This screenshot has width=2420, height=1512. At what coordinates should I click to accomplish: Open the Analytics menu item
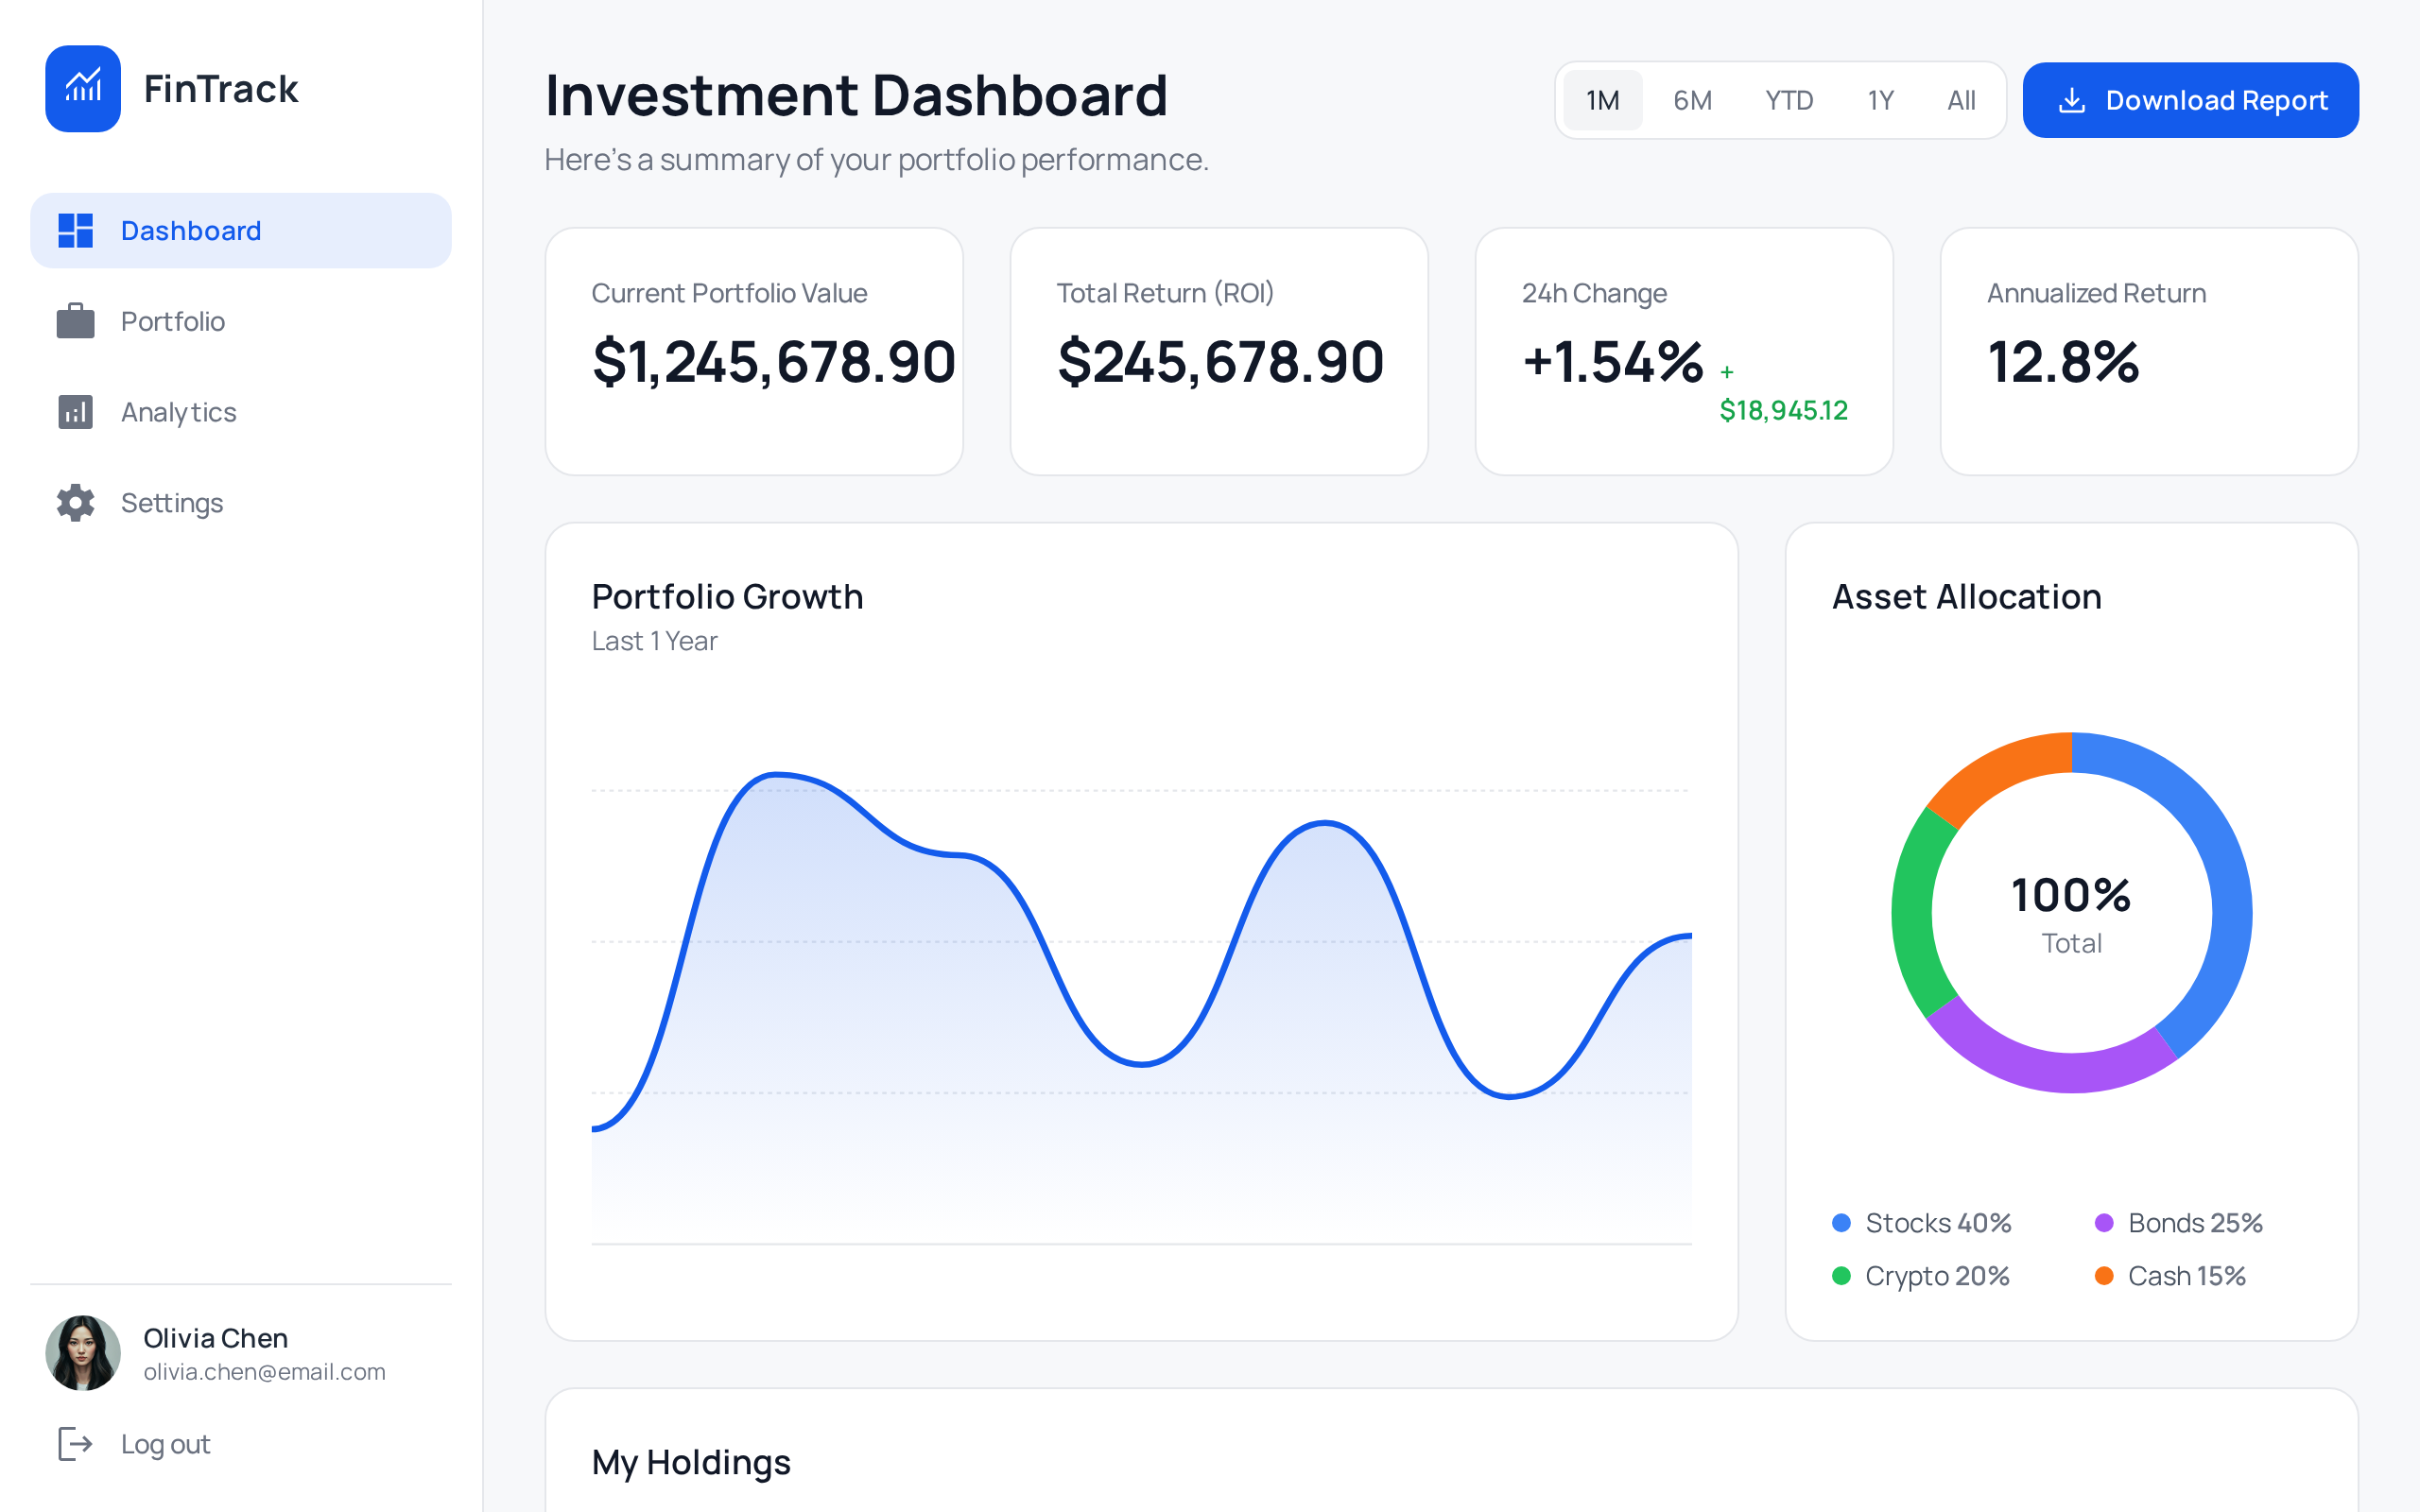179,412
